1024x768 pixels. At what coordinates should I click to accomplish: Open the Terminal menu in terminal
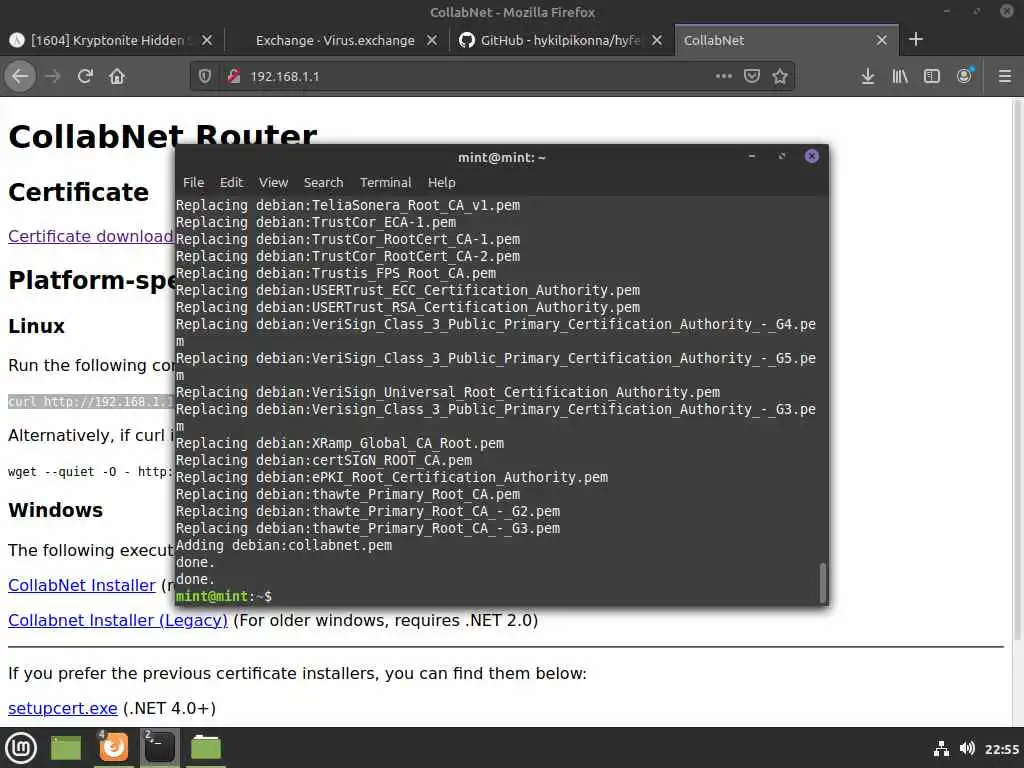[385, 183]
